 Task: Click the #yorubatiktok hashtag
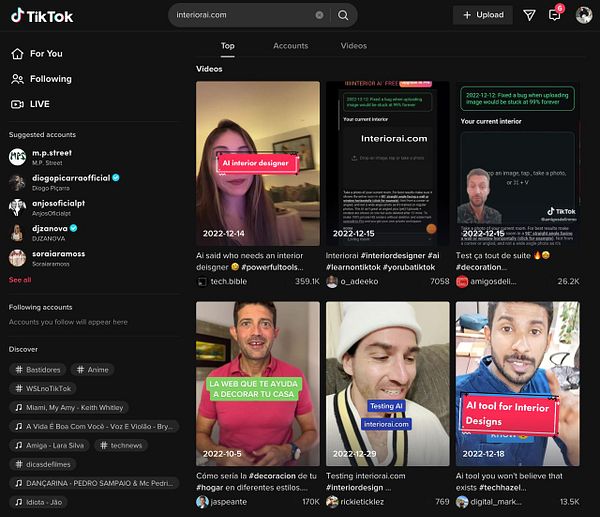[x=409, y=267]
